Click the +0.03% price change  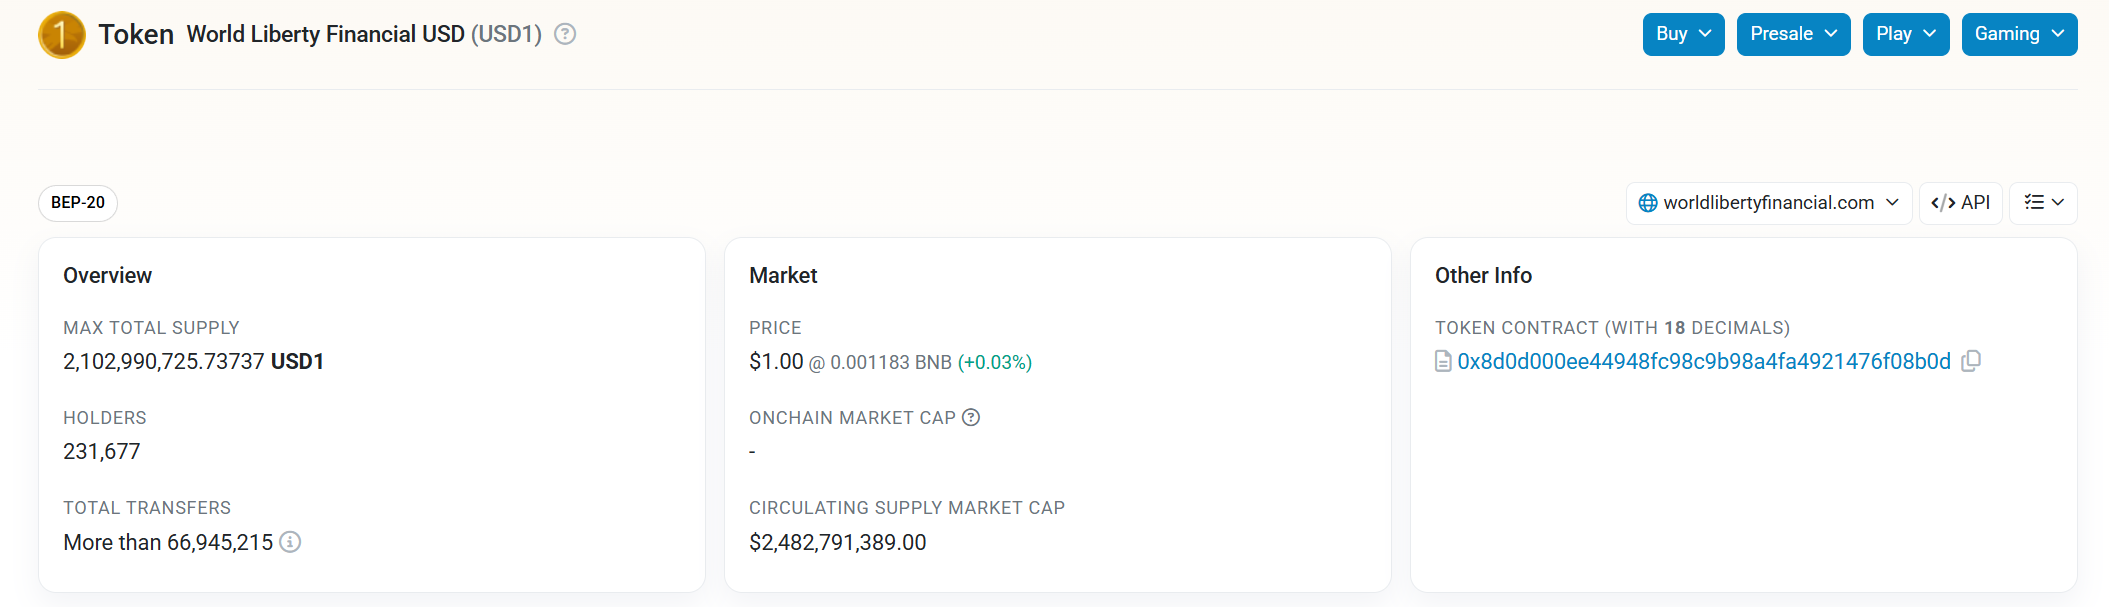click(994, 362)
